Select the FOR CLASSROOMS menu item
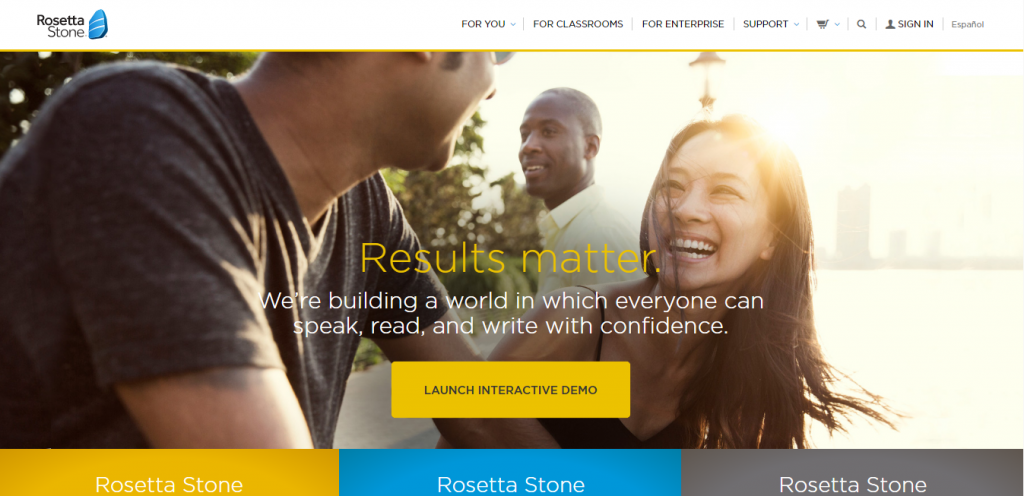The image size is (1024, 496). 578,24
